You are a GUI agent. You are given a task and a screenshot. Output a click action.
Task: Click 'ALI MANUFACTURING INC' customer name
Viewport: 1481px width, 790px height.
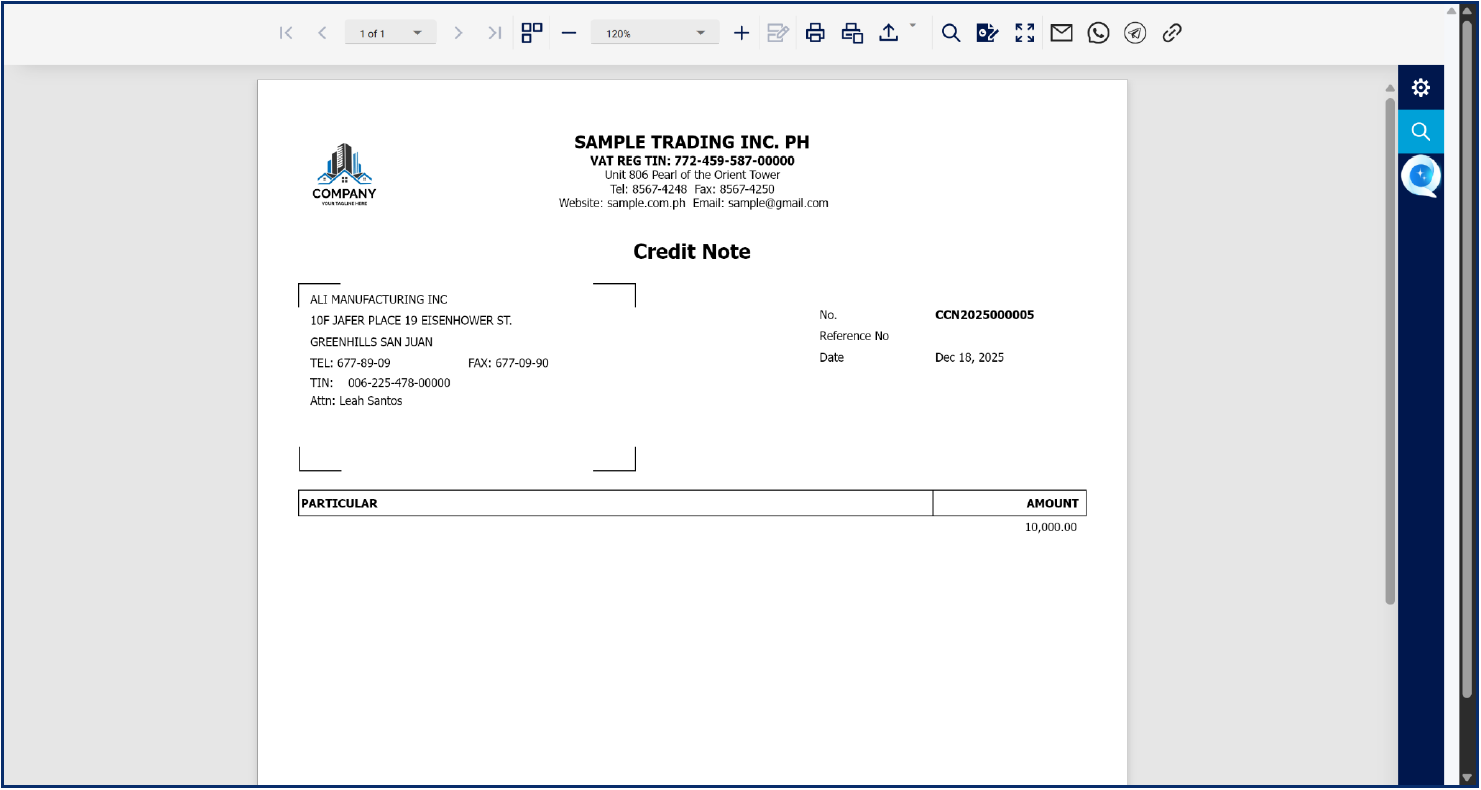point(379,300)
